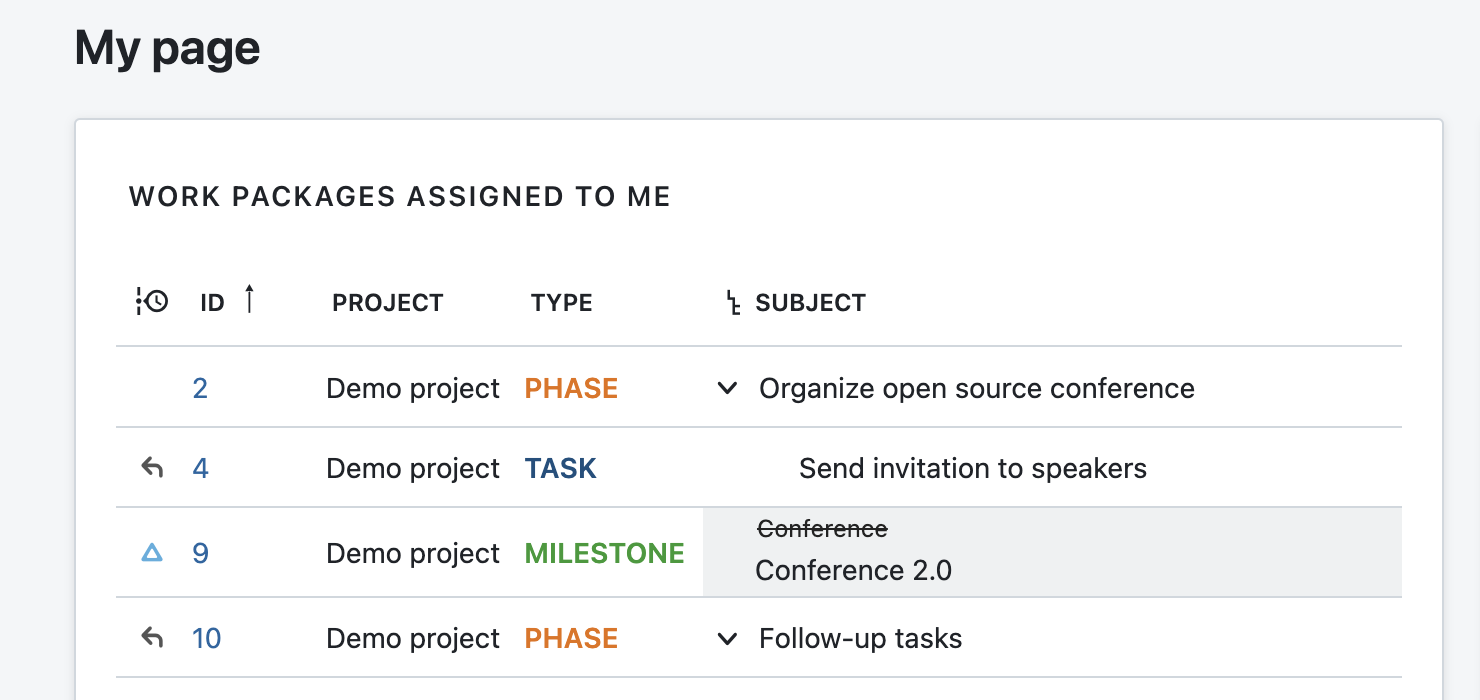
Task: Click the ascending sort arrow on the ID column
Action: tap(250, 299)
